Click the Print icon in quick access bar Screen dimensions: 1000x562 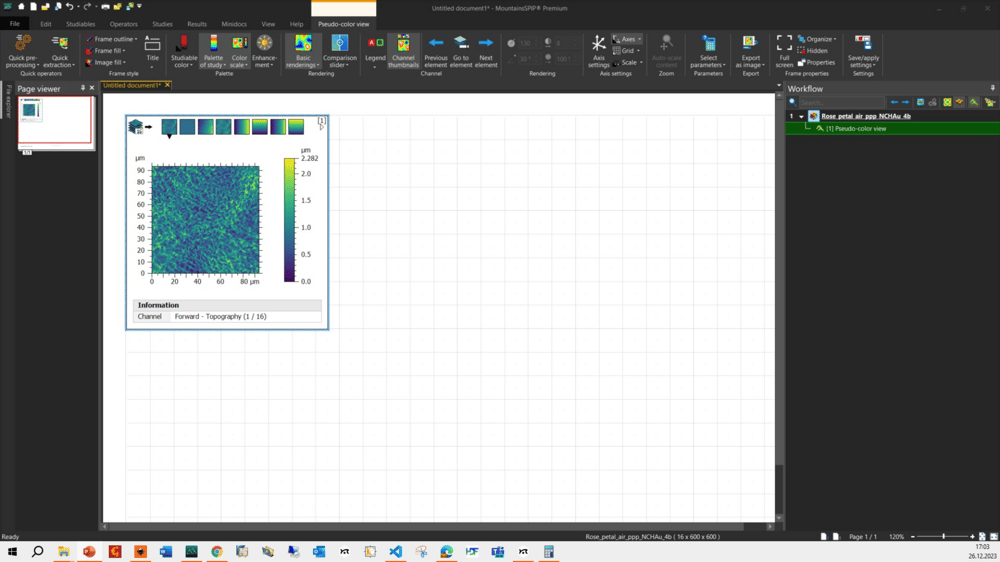click(x=105, y=6)
